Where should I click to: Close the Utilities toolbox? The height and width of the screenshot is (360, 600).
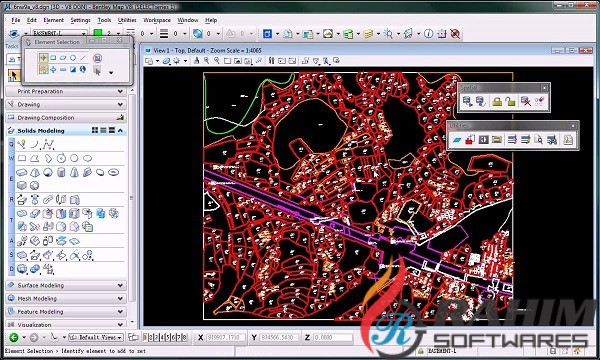tap(573, 125)
